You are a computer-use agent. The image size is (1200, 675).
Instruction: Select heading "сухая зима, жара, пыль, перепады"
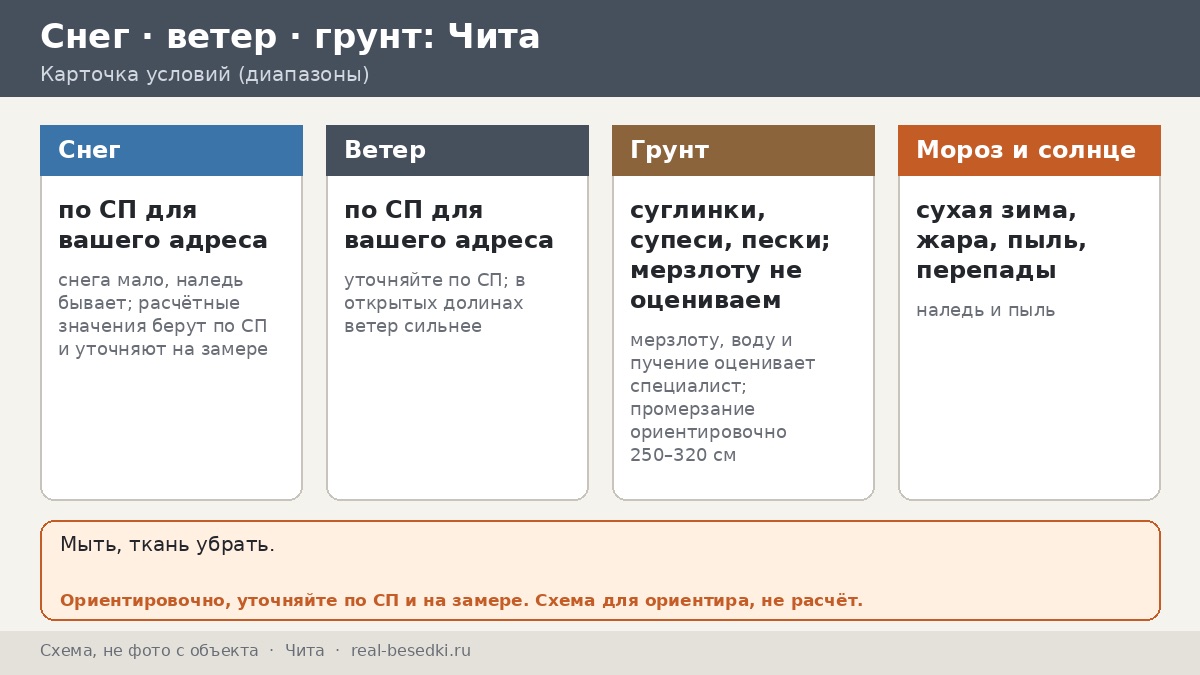1001,240
